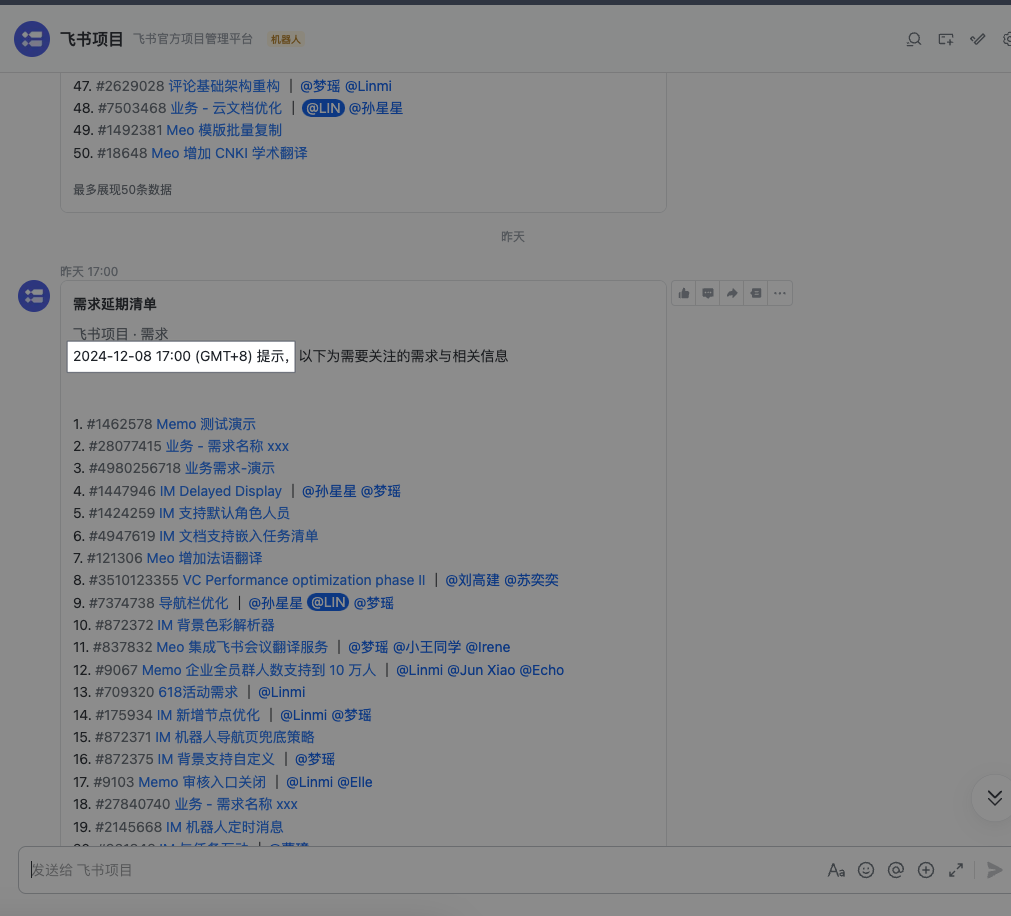Click the 飞书项目 avatar in the chat header
This screenshot has height=916, width=1011.
click(x=32, y=39)
